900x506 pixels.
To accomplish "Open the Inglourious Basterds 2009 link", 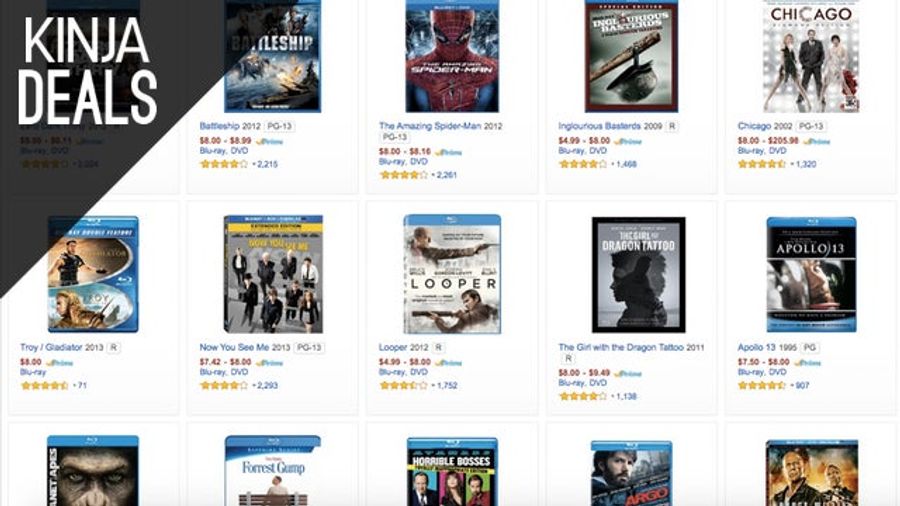I will 610,126.
